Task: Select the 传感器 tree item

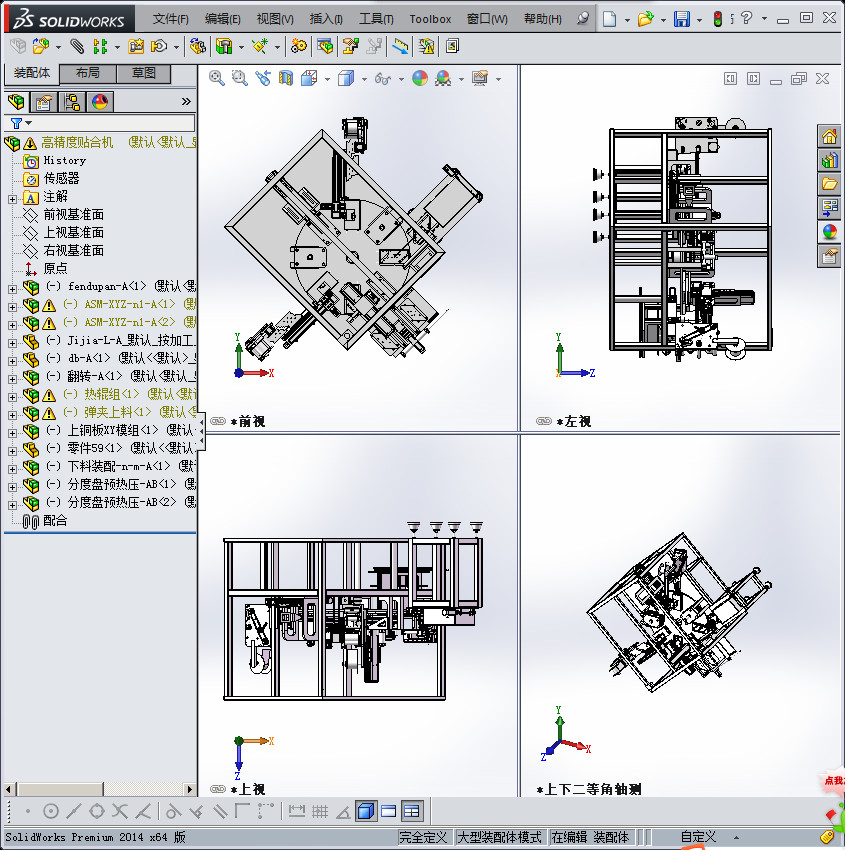Action: coord(61,178)
